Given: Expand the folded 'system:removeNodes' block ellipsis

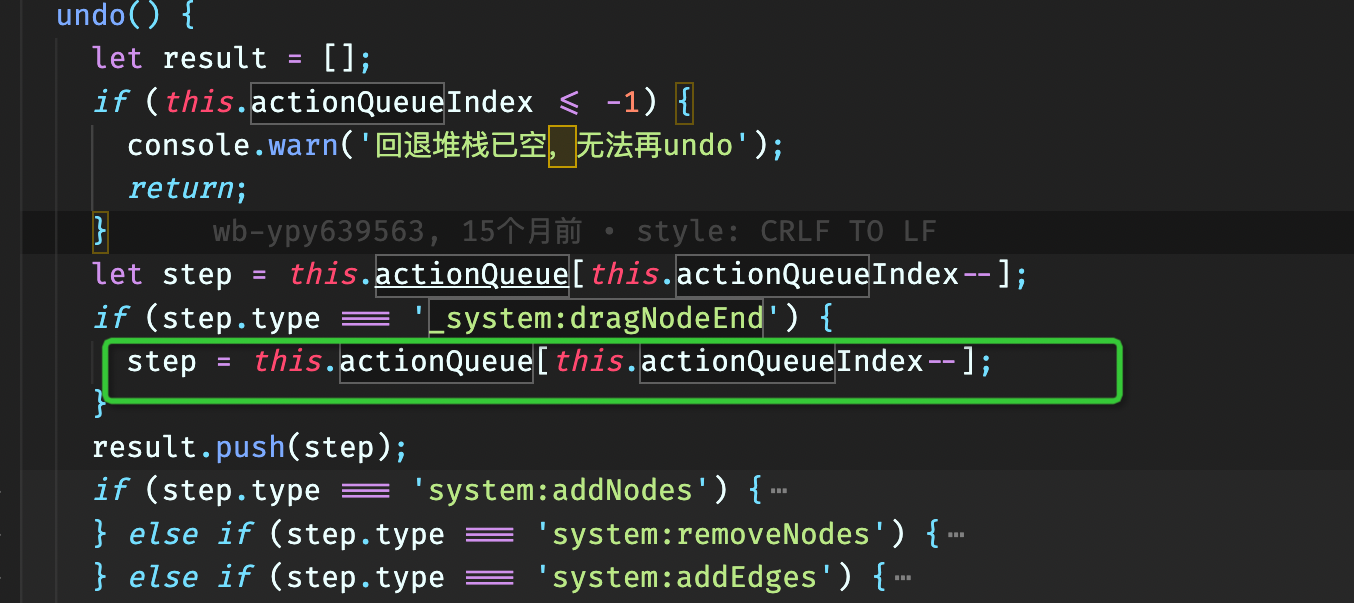Looking at the screenshot, I should click(x=956, y=535).
